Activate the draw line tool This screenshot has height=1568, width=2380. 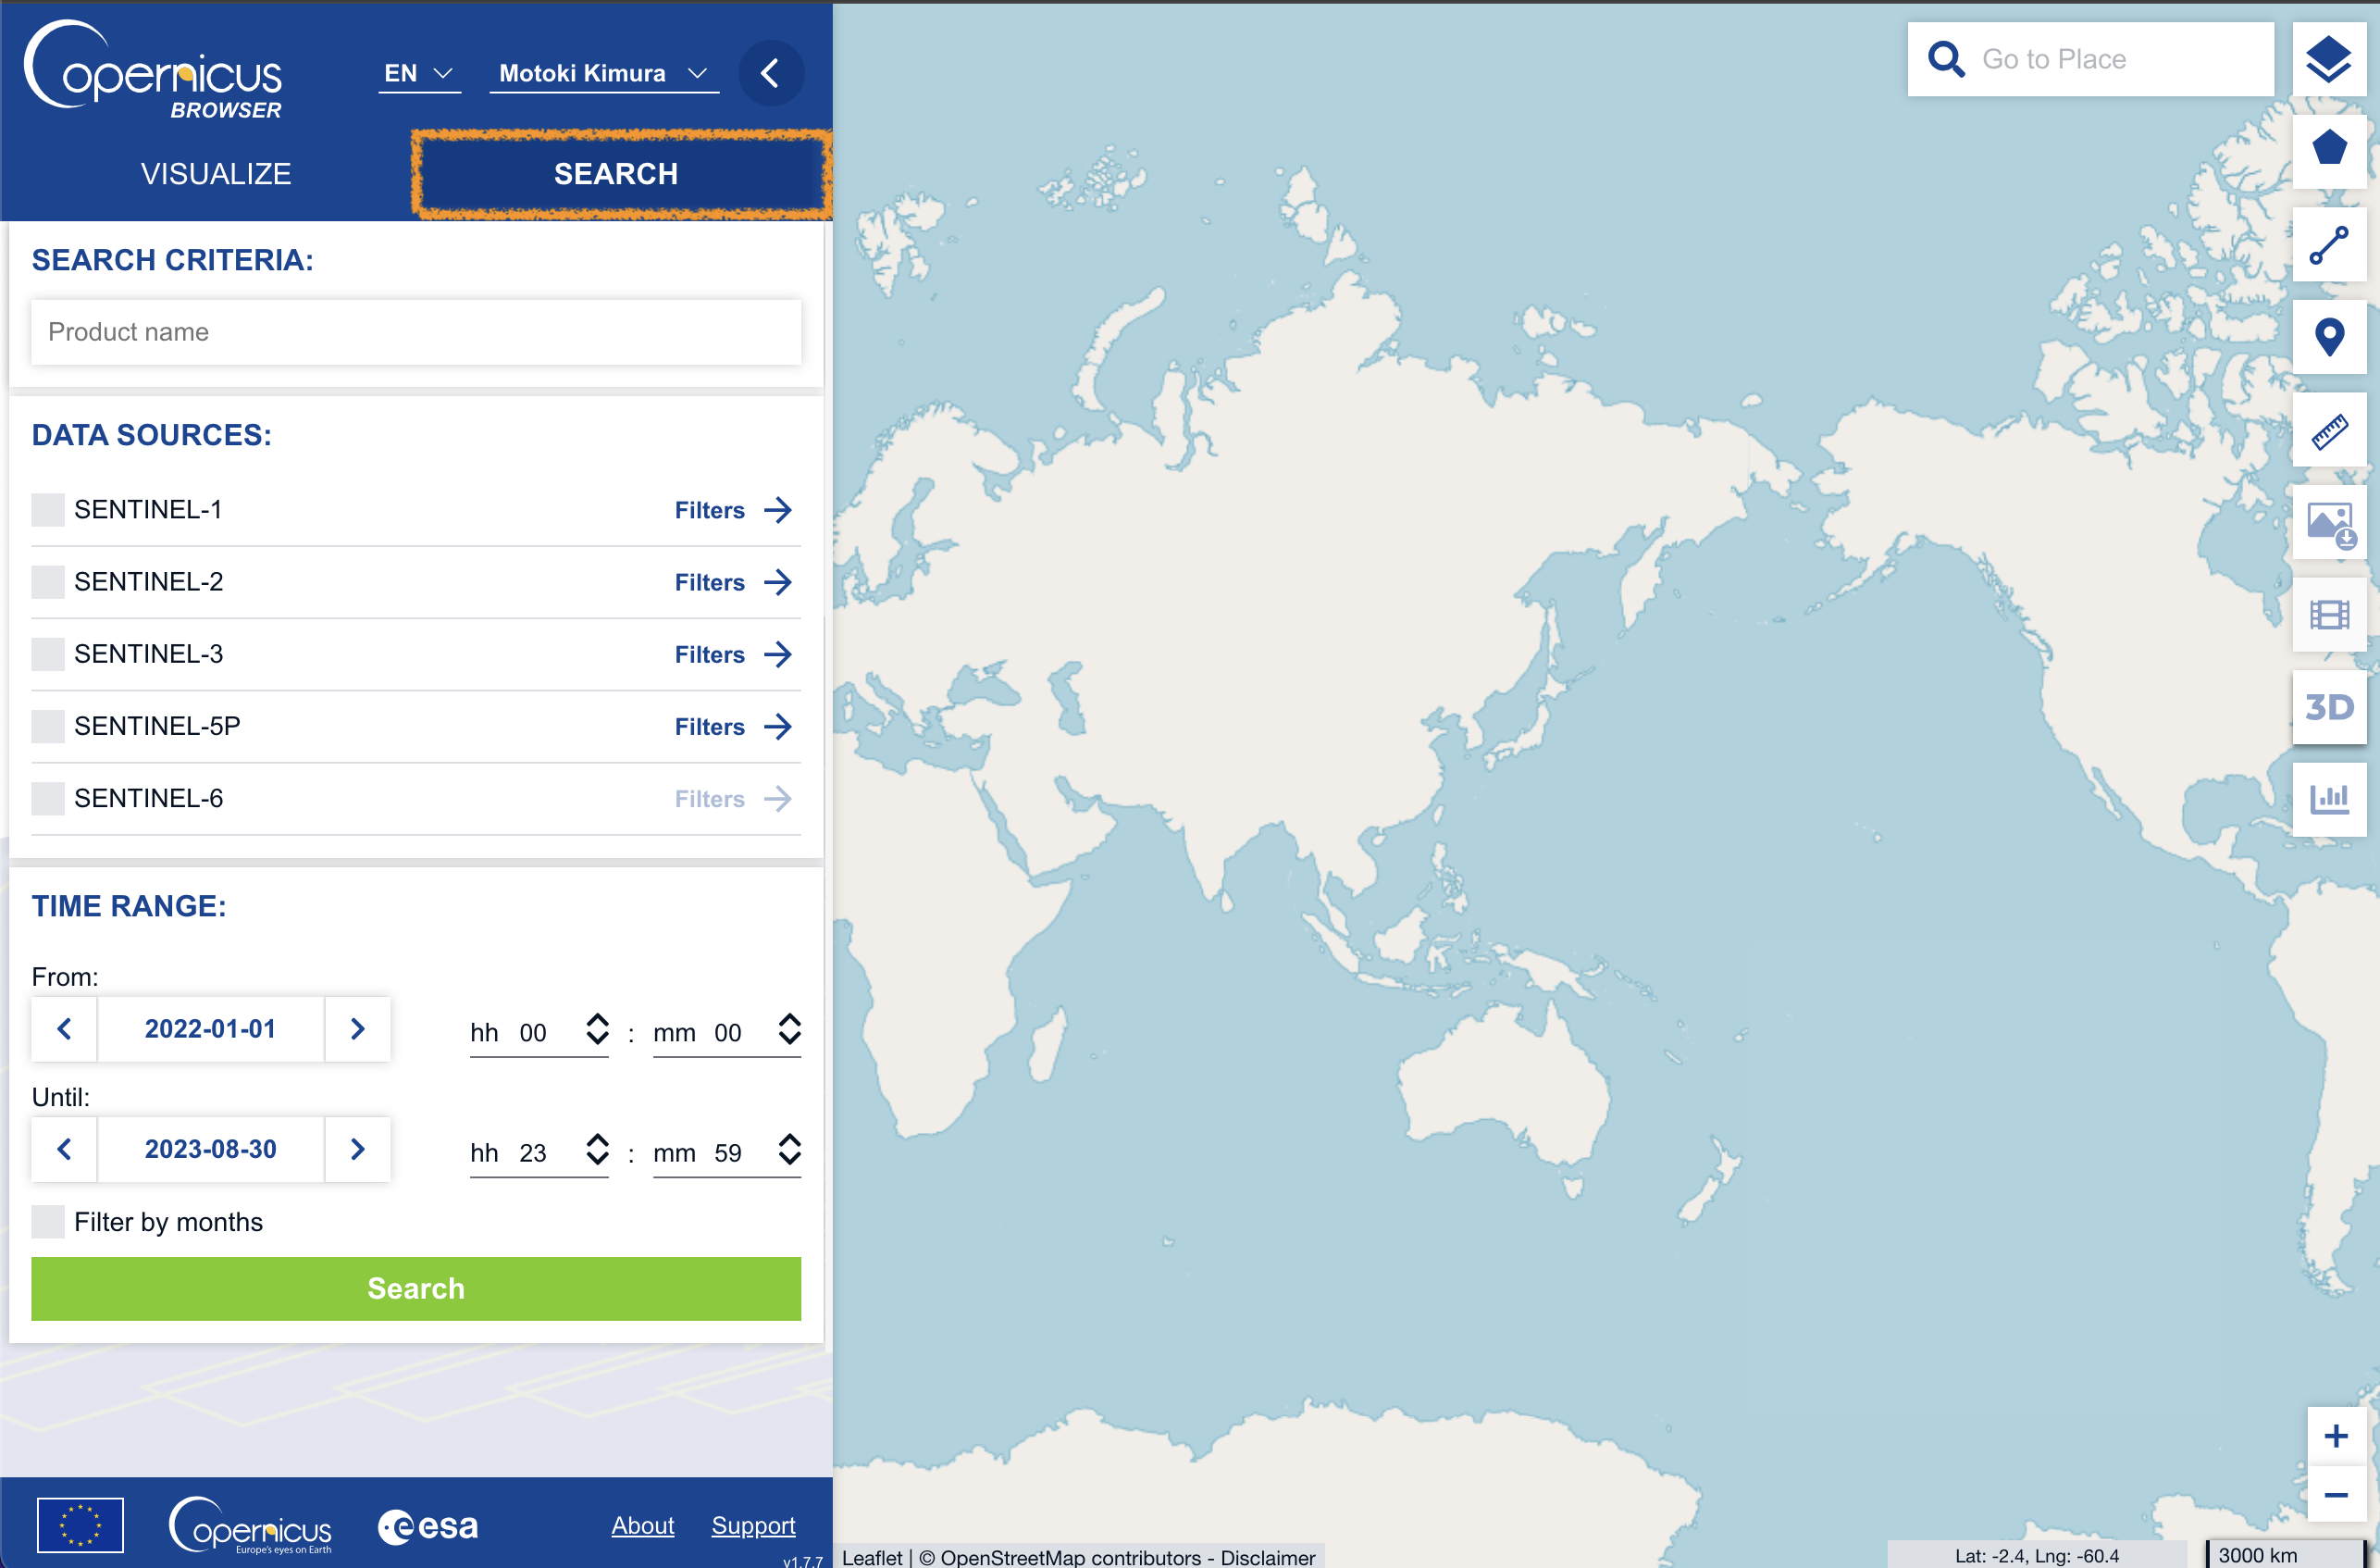2328,245
